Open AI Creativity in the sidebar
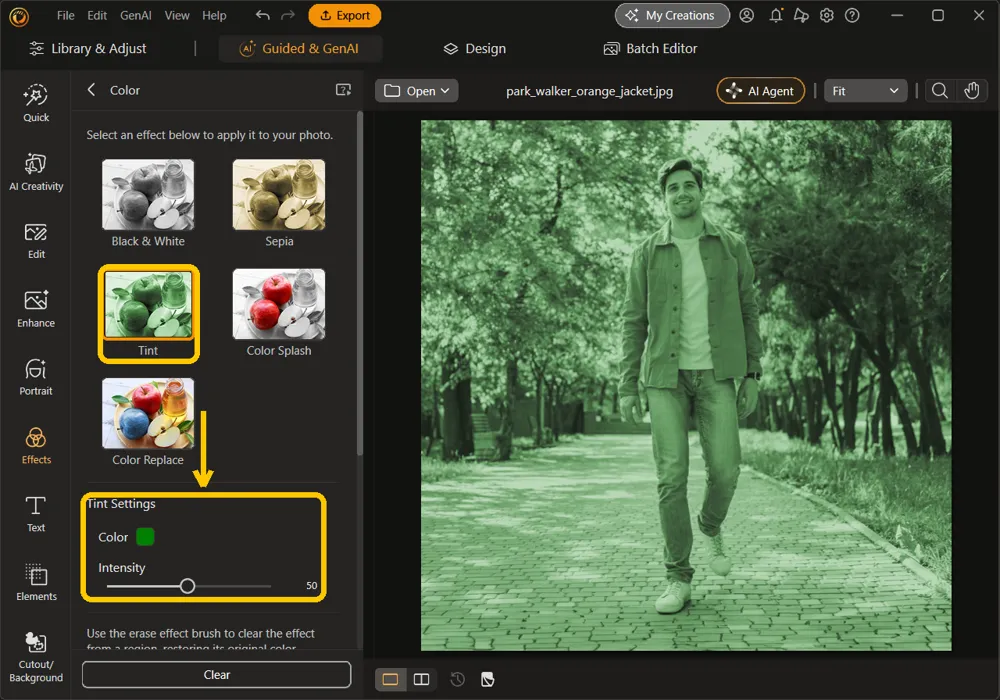Viewport: 1000px width, 700px height. pyautogui.click(x=36, y=171)
